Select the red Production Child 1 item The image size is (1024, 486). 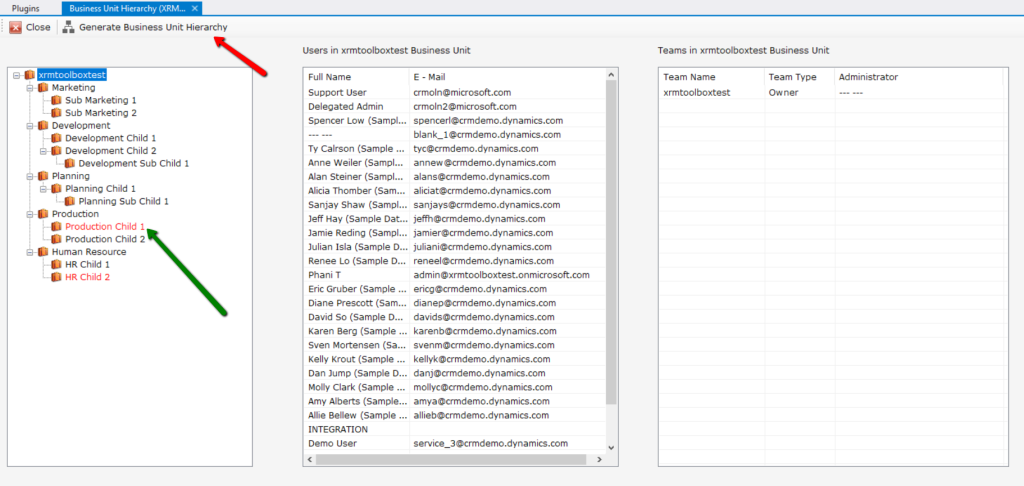click(x=105, y=227)
